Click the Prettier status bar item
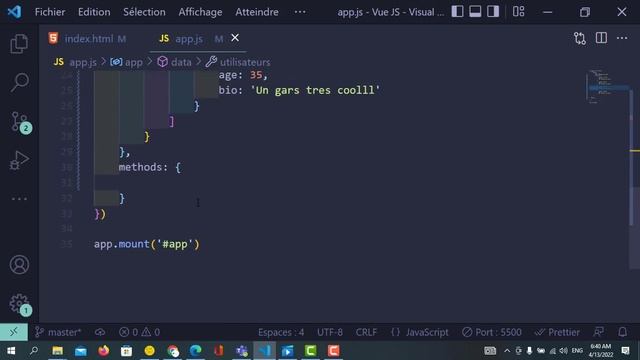Viewport: 640px width, 360px height. tap(557, 332)
